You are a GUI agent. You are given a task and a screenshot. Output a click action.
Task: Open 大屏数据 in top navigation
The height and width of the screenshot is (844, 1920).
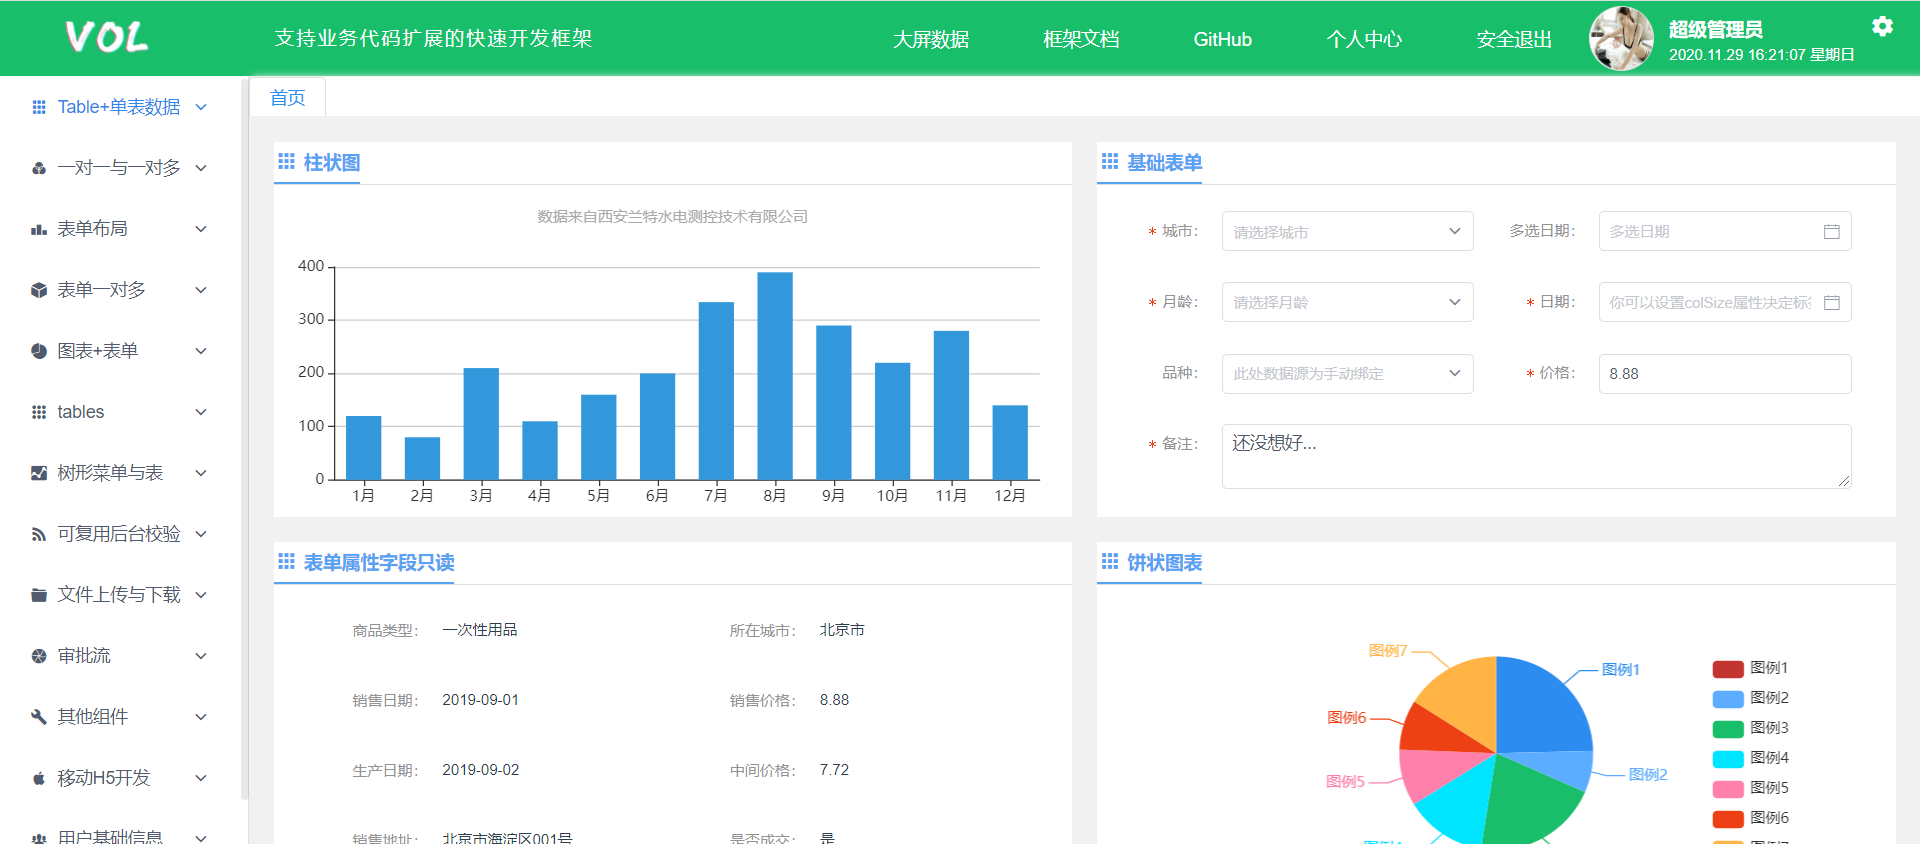pyautogui.click(x=930, y=39)
